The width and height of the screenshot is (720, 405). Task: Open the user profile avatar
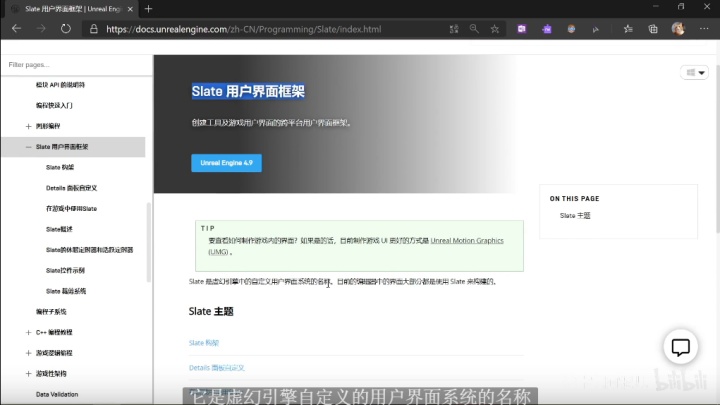pyautogui.click(x=678, y=29)
